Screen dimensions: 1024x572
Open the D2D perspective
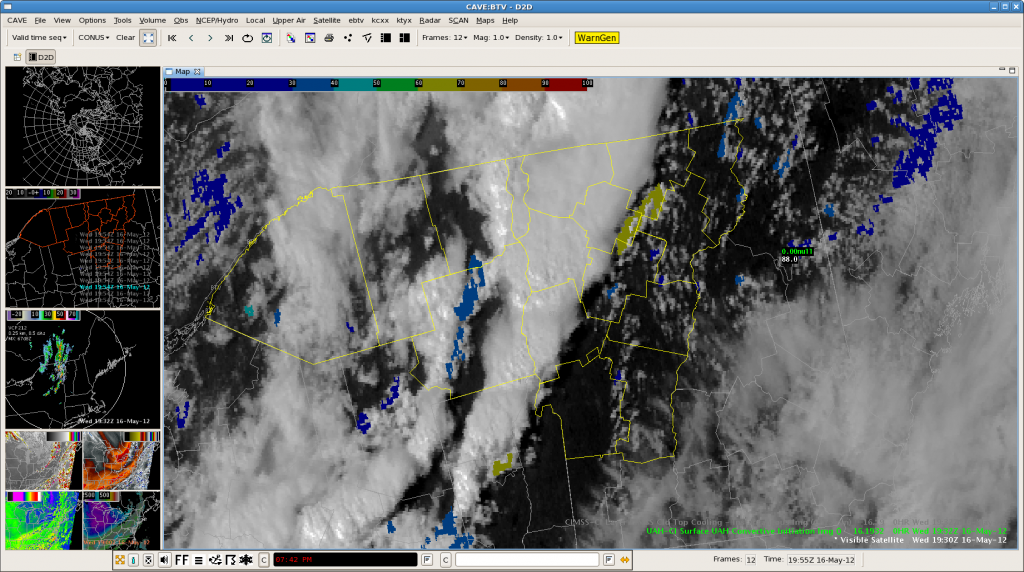(x=41, y=57)
